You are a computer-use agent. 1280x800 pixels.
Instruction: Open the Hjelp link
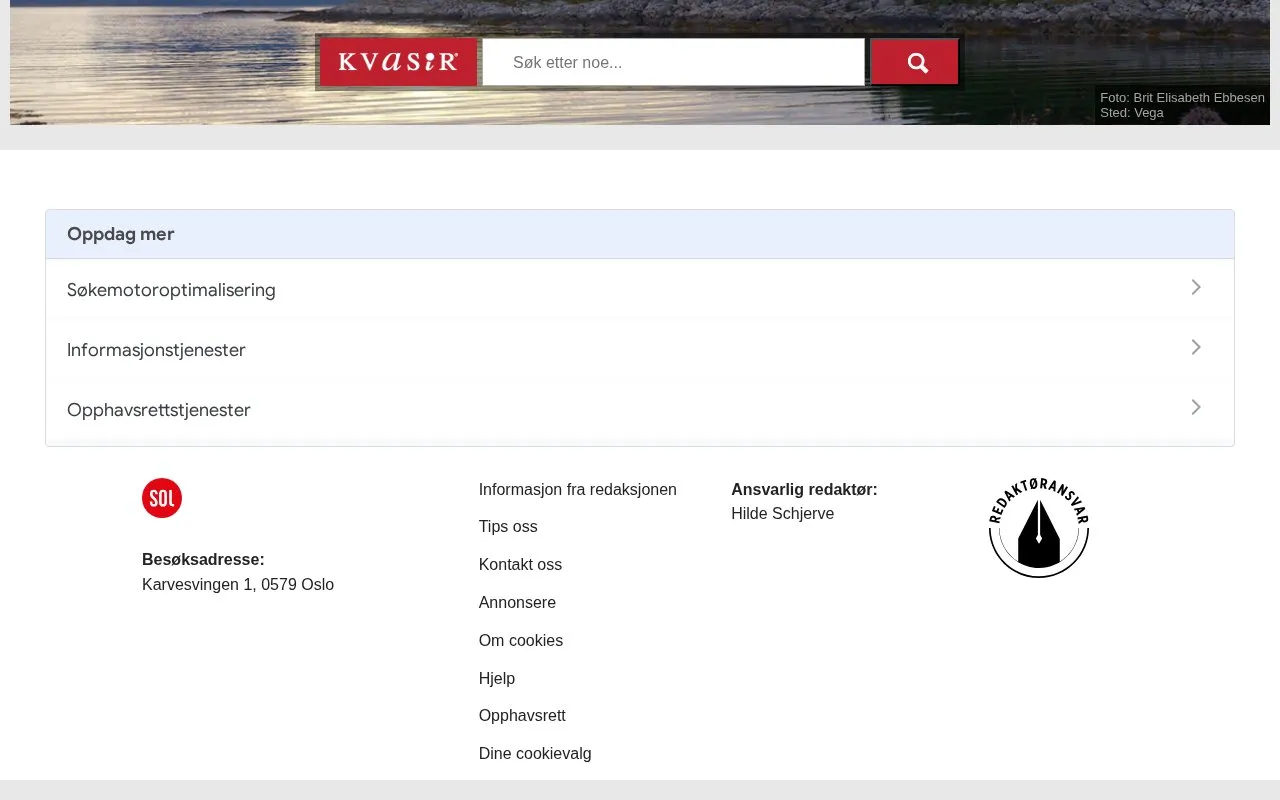click(x=497, y=678)
